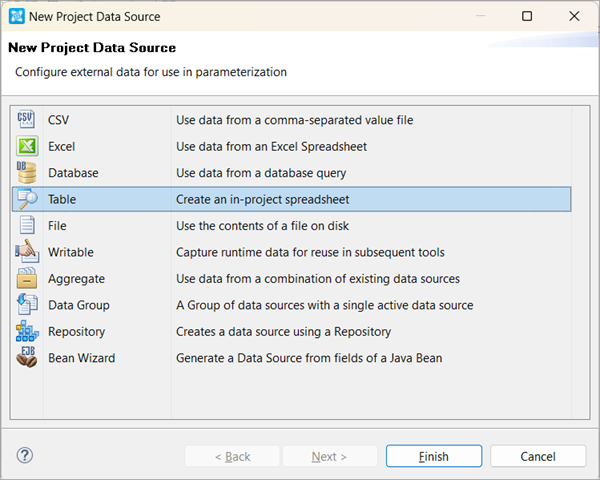Close the New Project Data Source dialog

pos(574,16)
